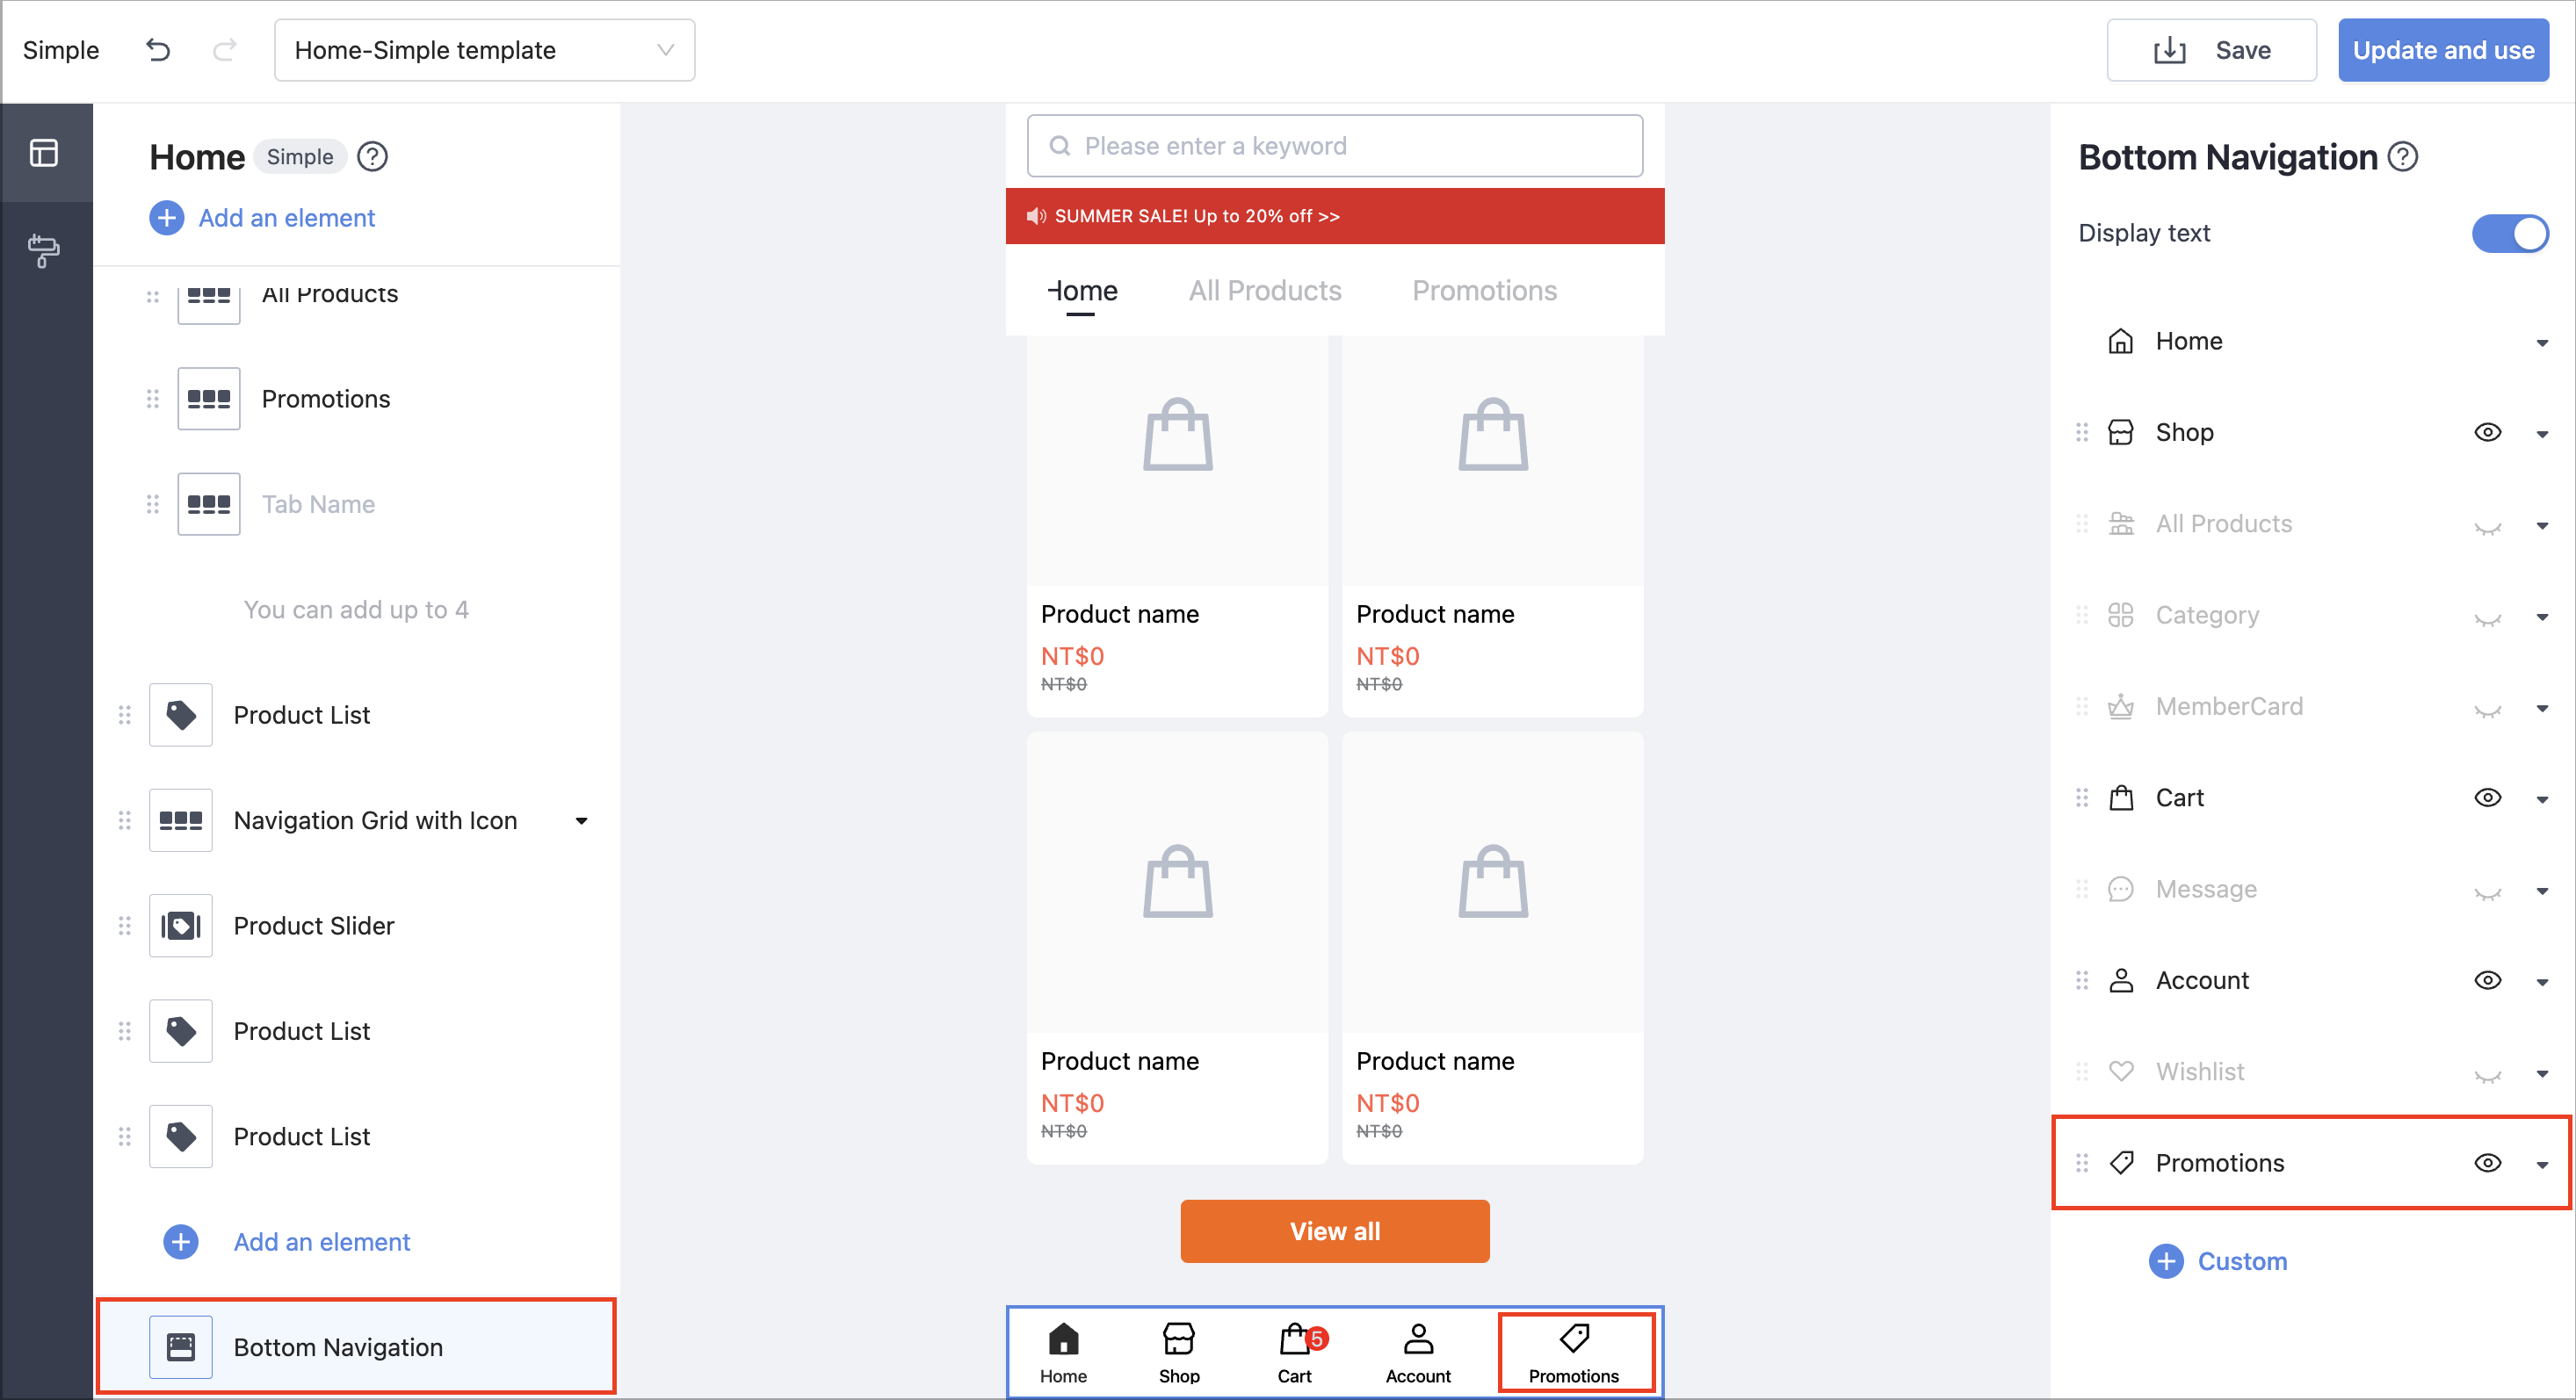The width and height of the screenshot is (2576, 1400).
Task: Select the Product Slider element icon
Action: point(181,926)
